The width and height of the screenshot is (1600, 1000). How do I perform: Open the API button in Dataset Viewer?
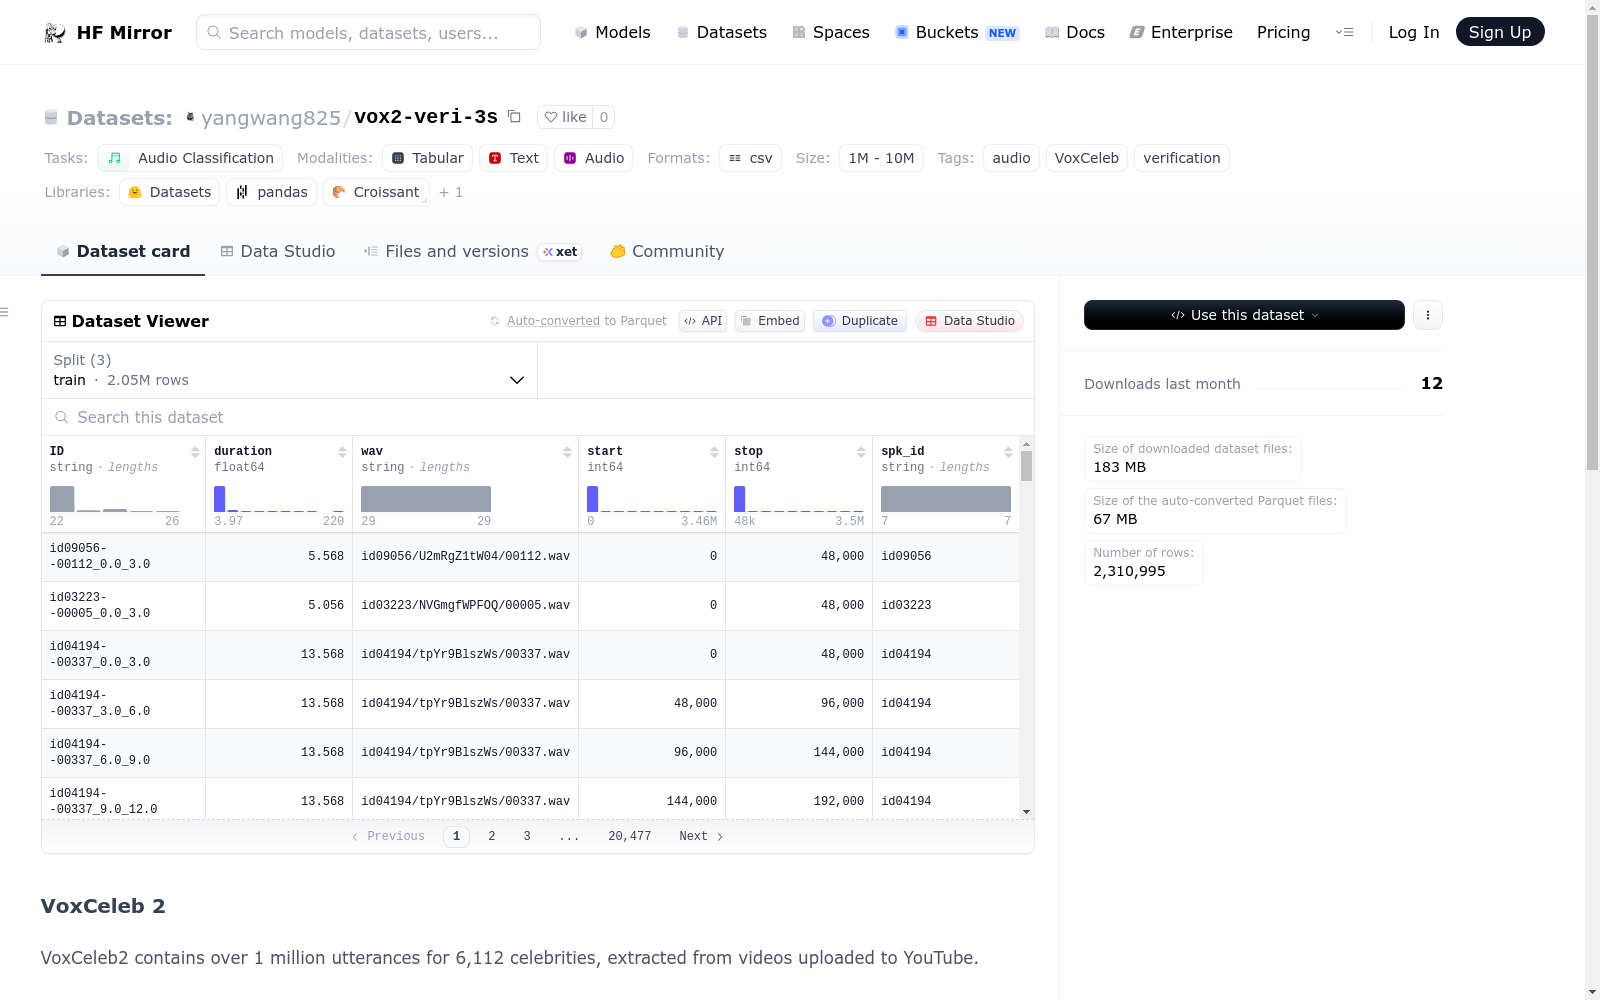tap(703, 321)
